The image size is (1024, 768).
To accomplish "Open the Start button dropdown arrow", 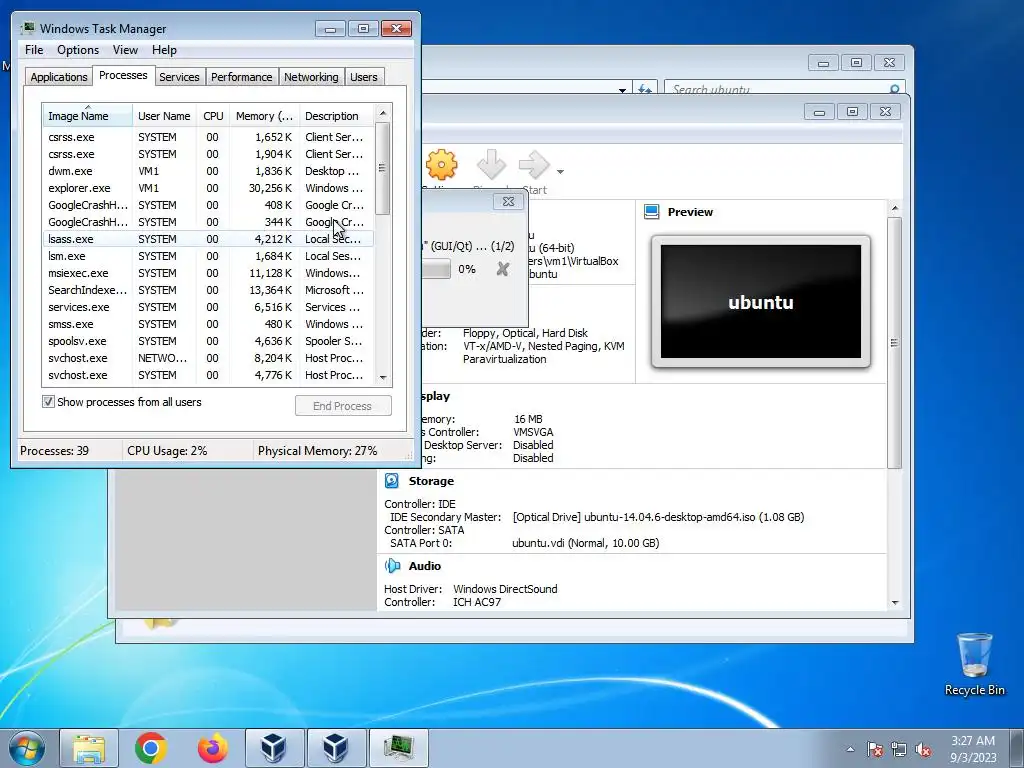I will [x=560, y=172].
